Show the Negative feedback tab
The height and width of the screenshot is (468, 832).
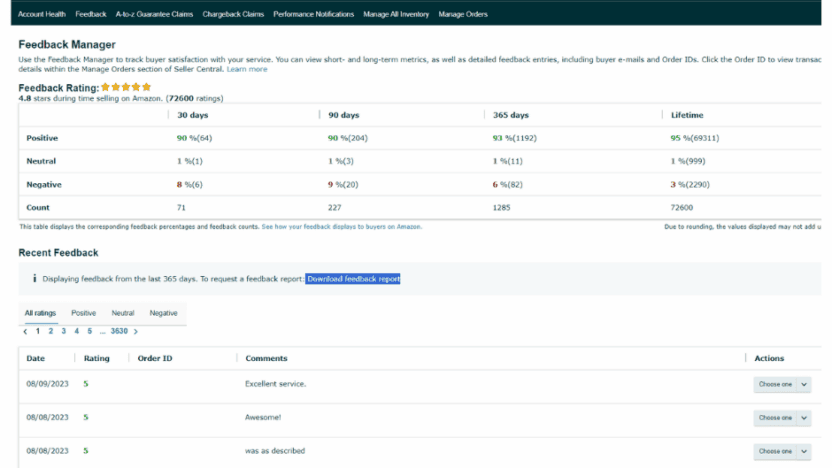tap(163, 313)
